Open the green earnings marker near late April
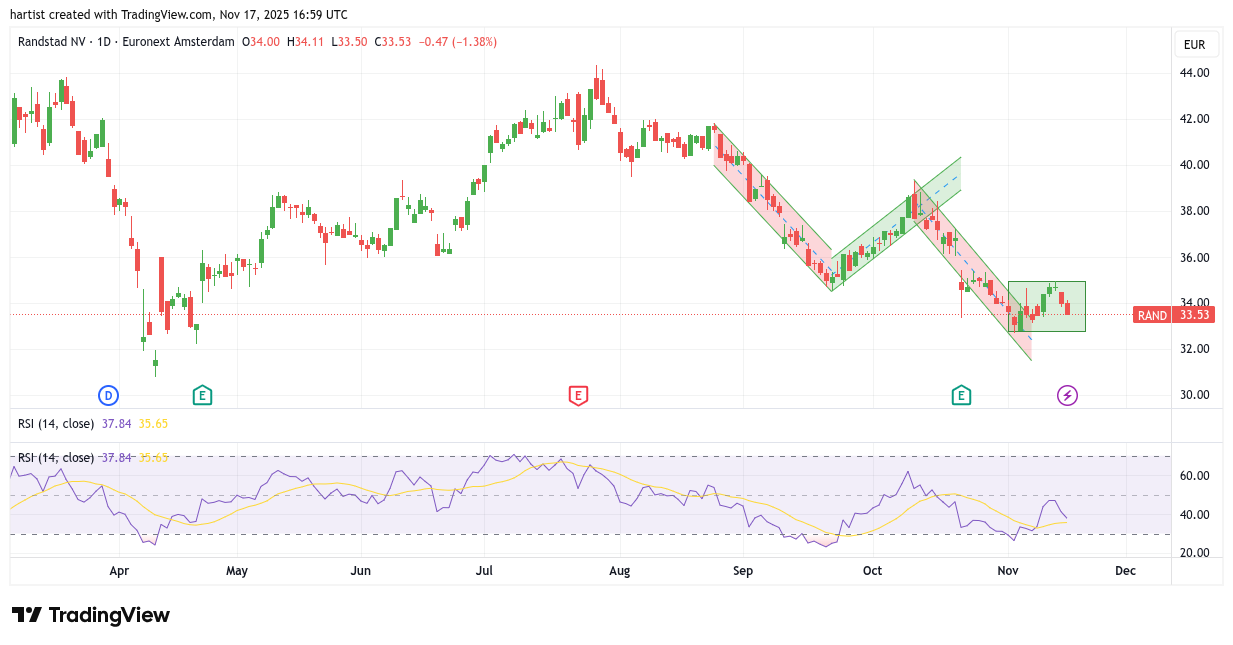This screenshot has height=645, width=1233. [x=202, y=395]
